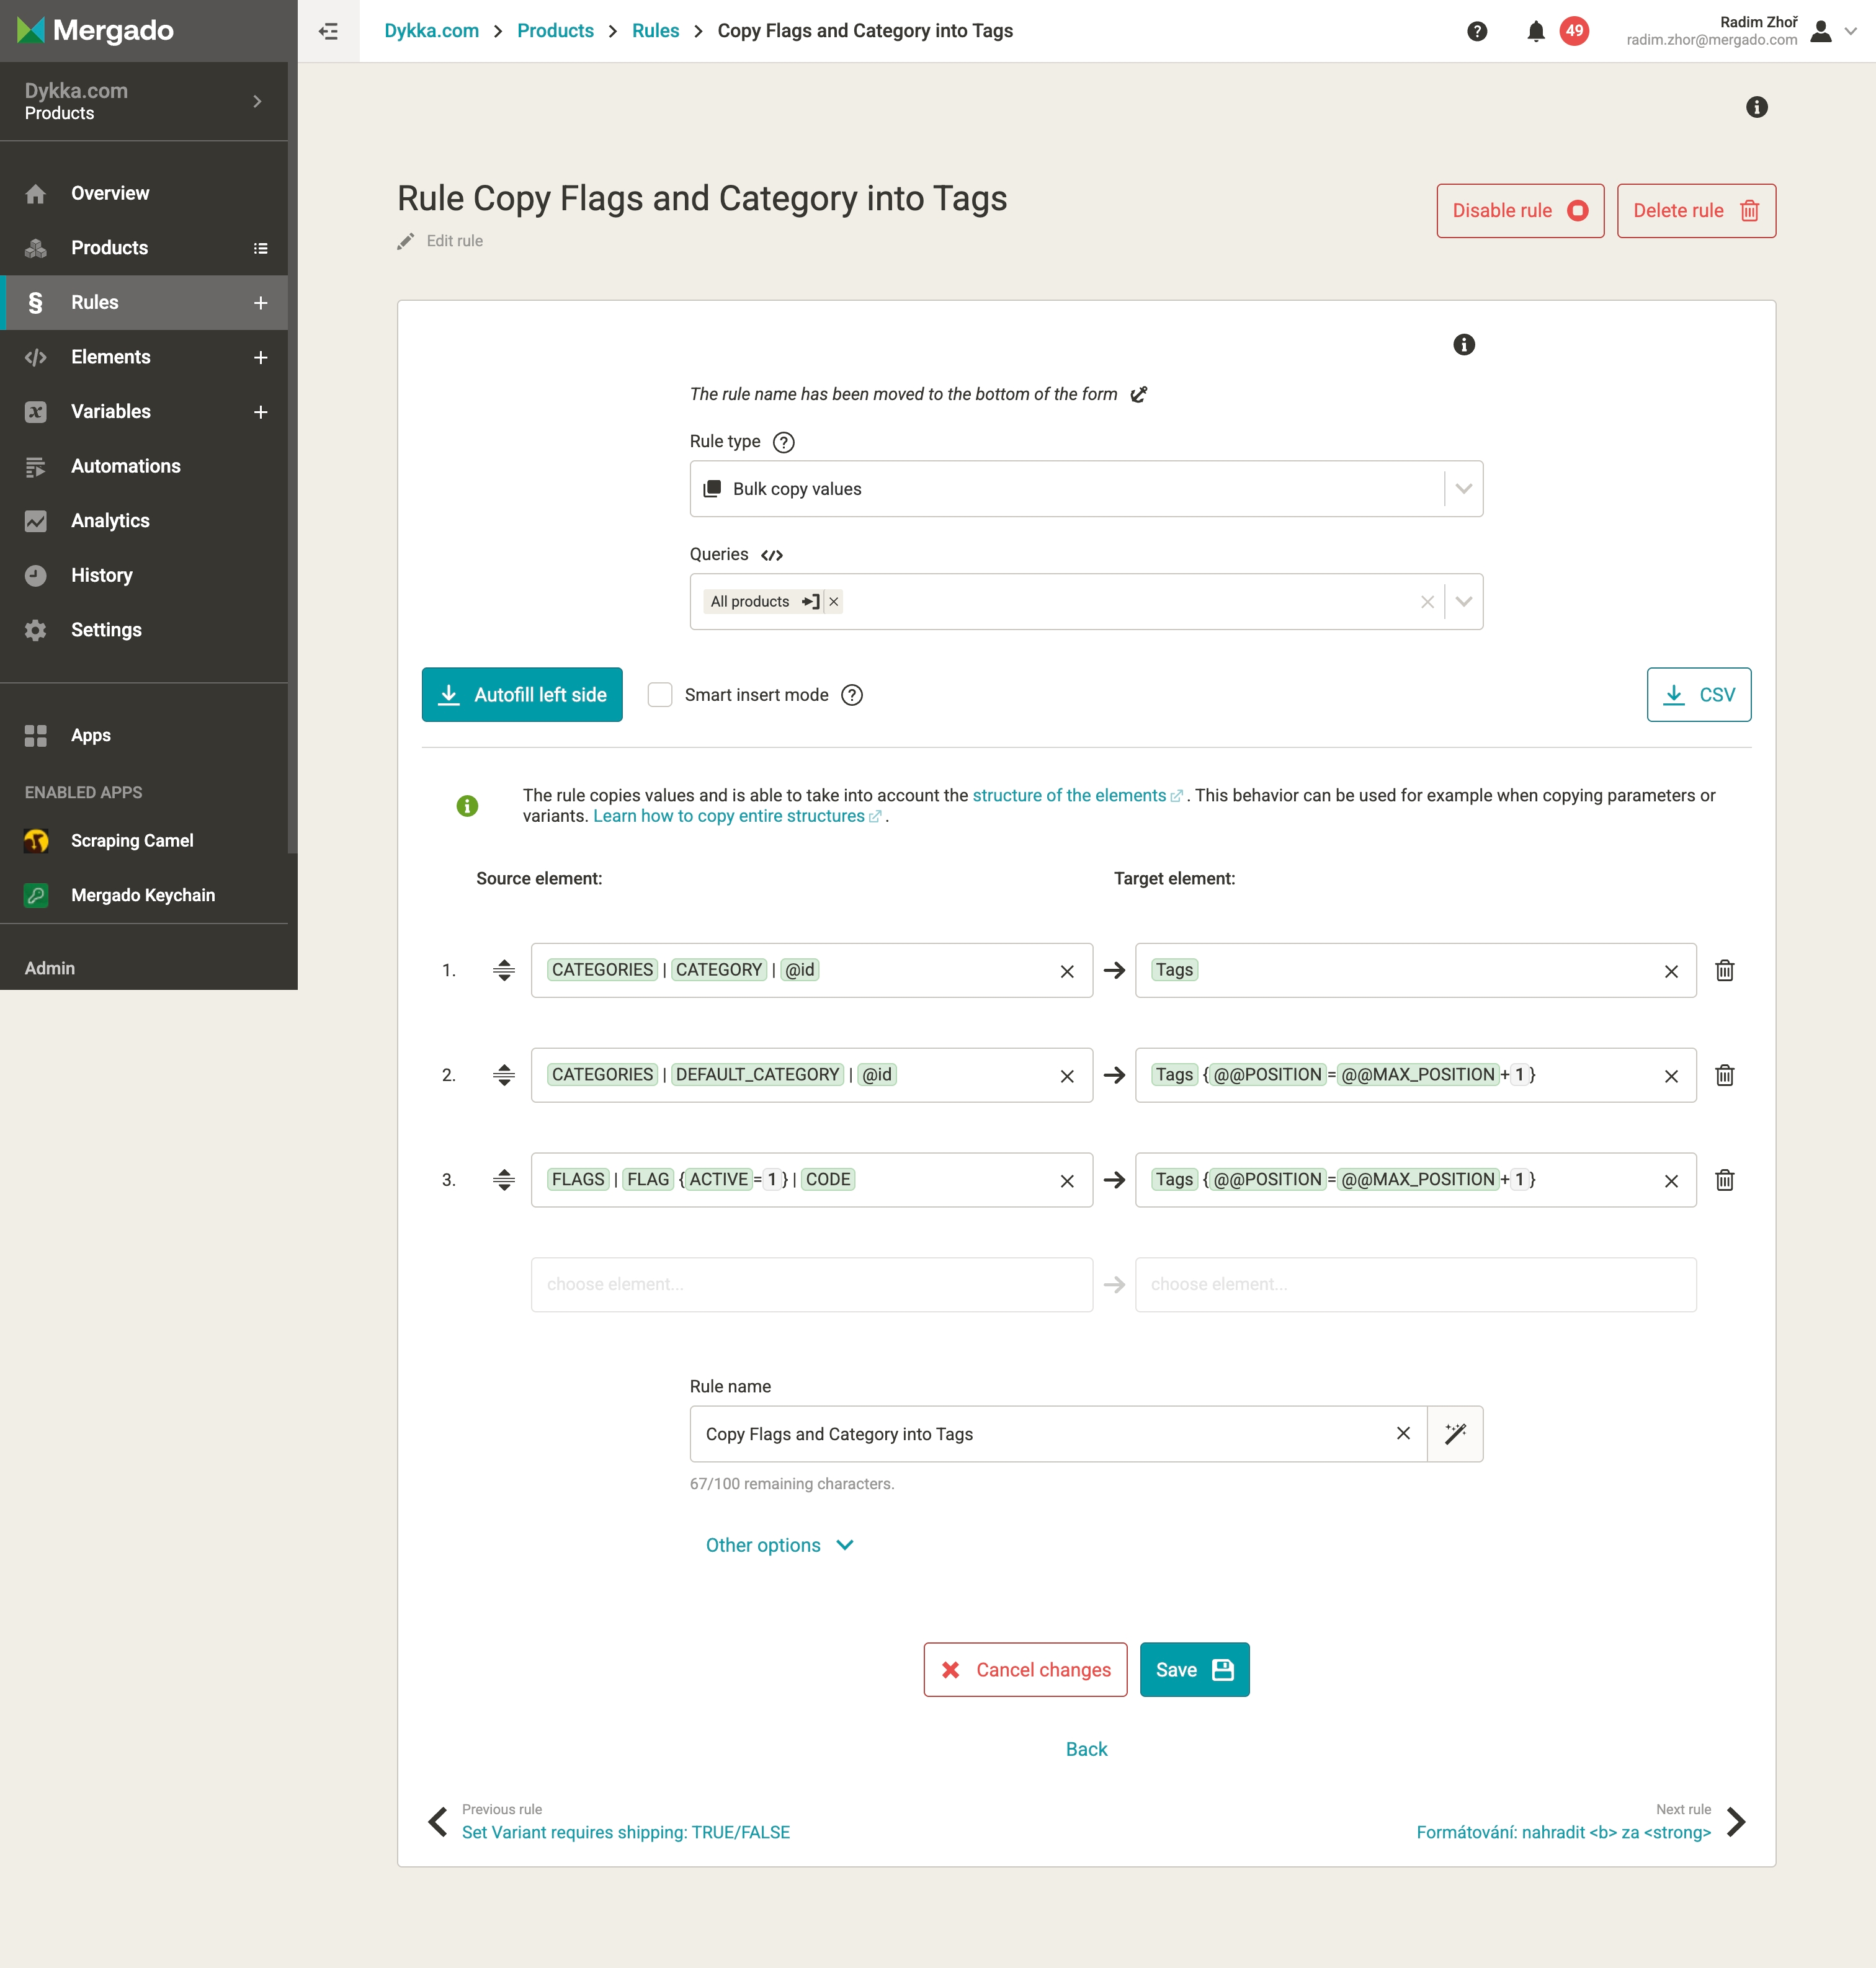
Task: Click the Queries code editor icon
Action: coord(772,555)
